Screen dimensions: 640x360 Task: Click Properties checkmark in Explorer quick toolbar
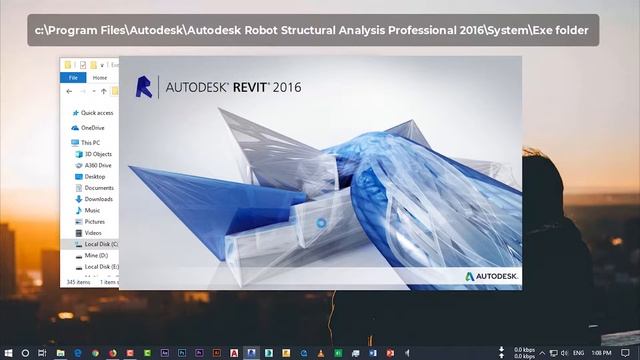tap(83, 65)
